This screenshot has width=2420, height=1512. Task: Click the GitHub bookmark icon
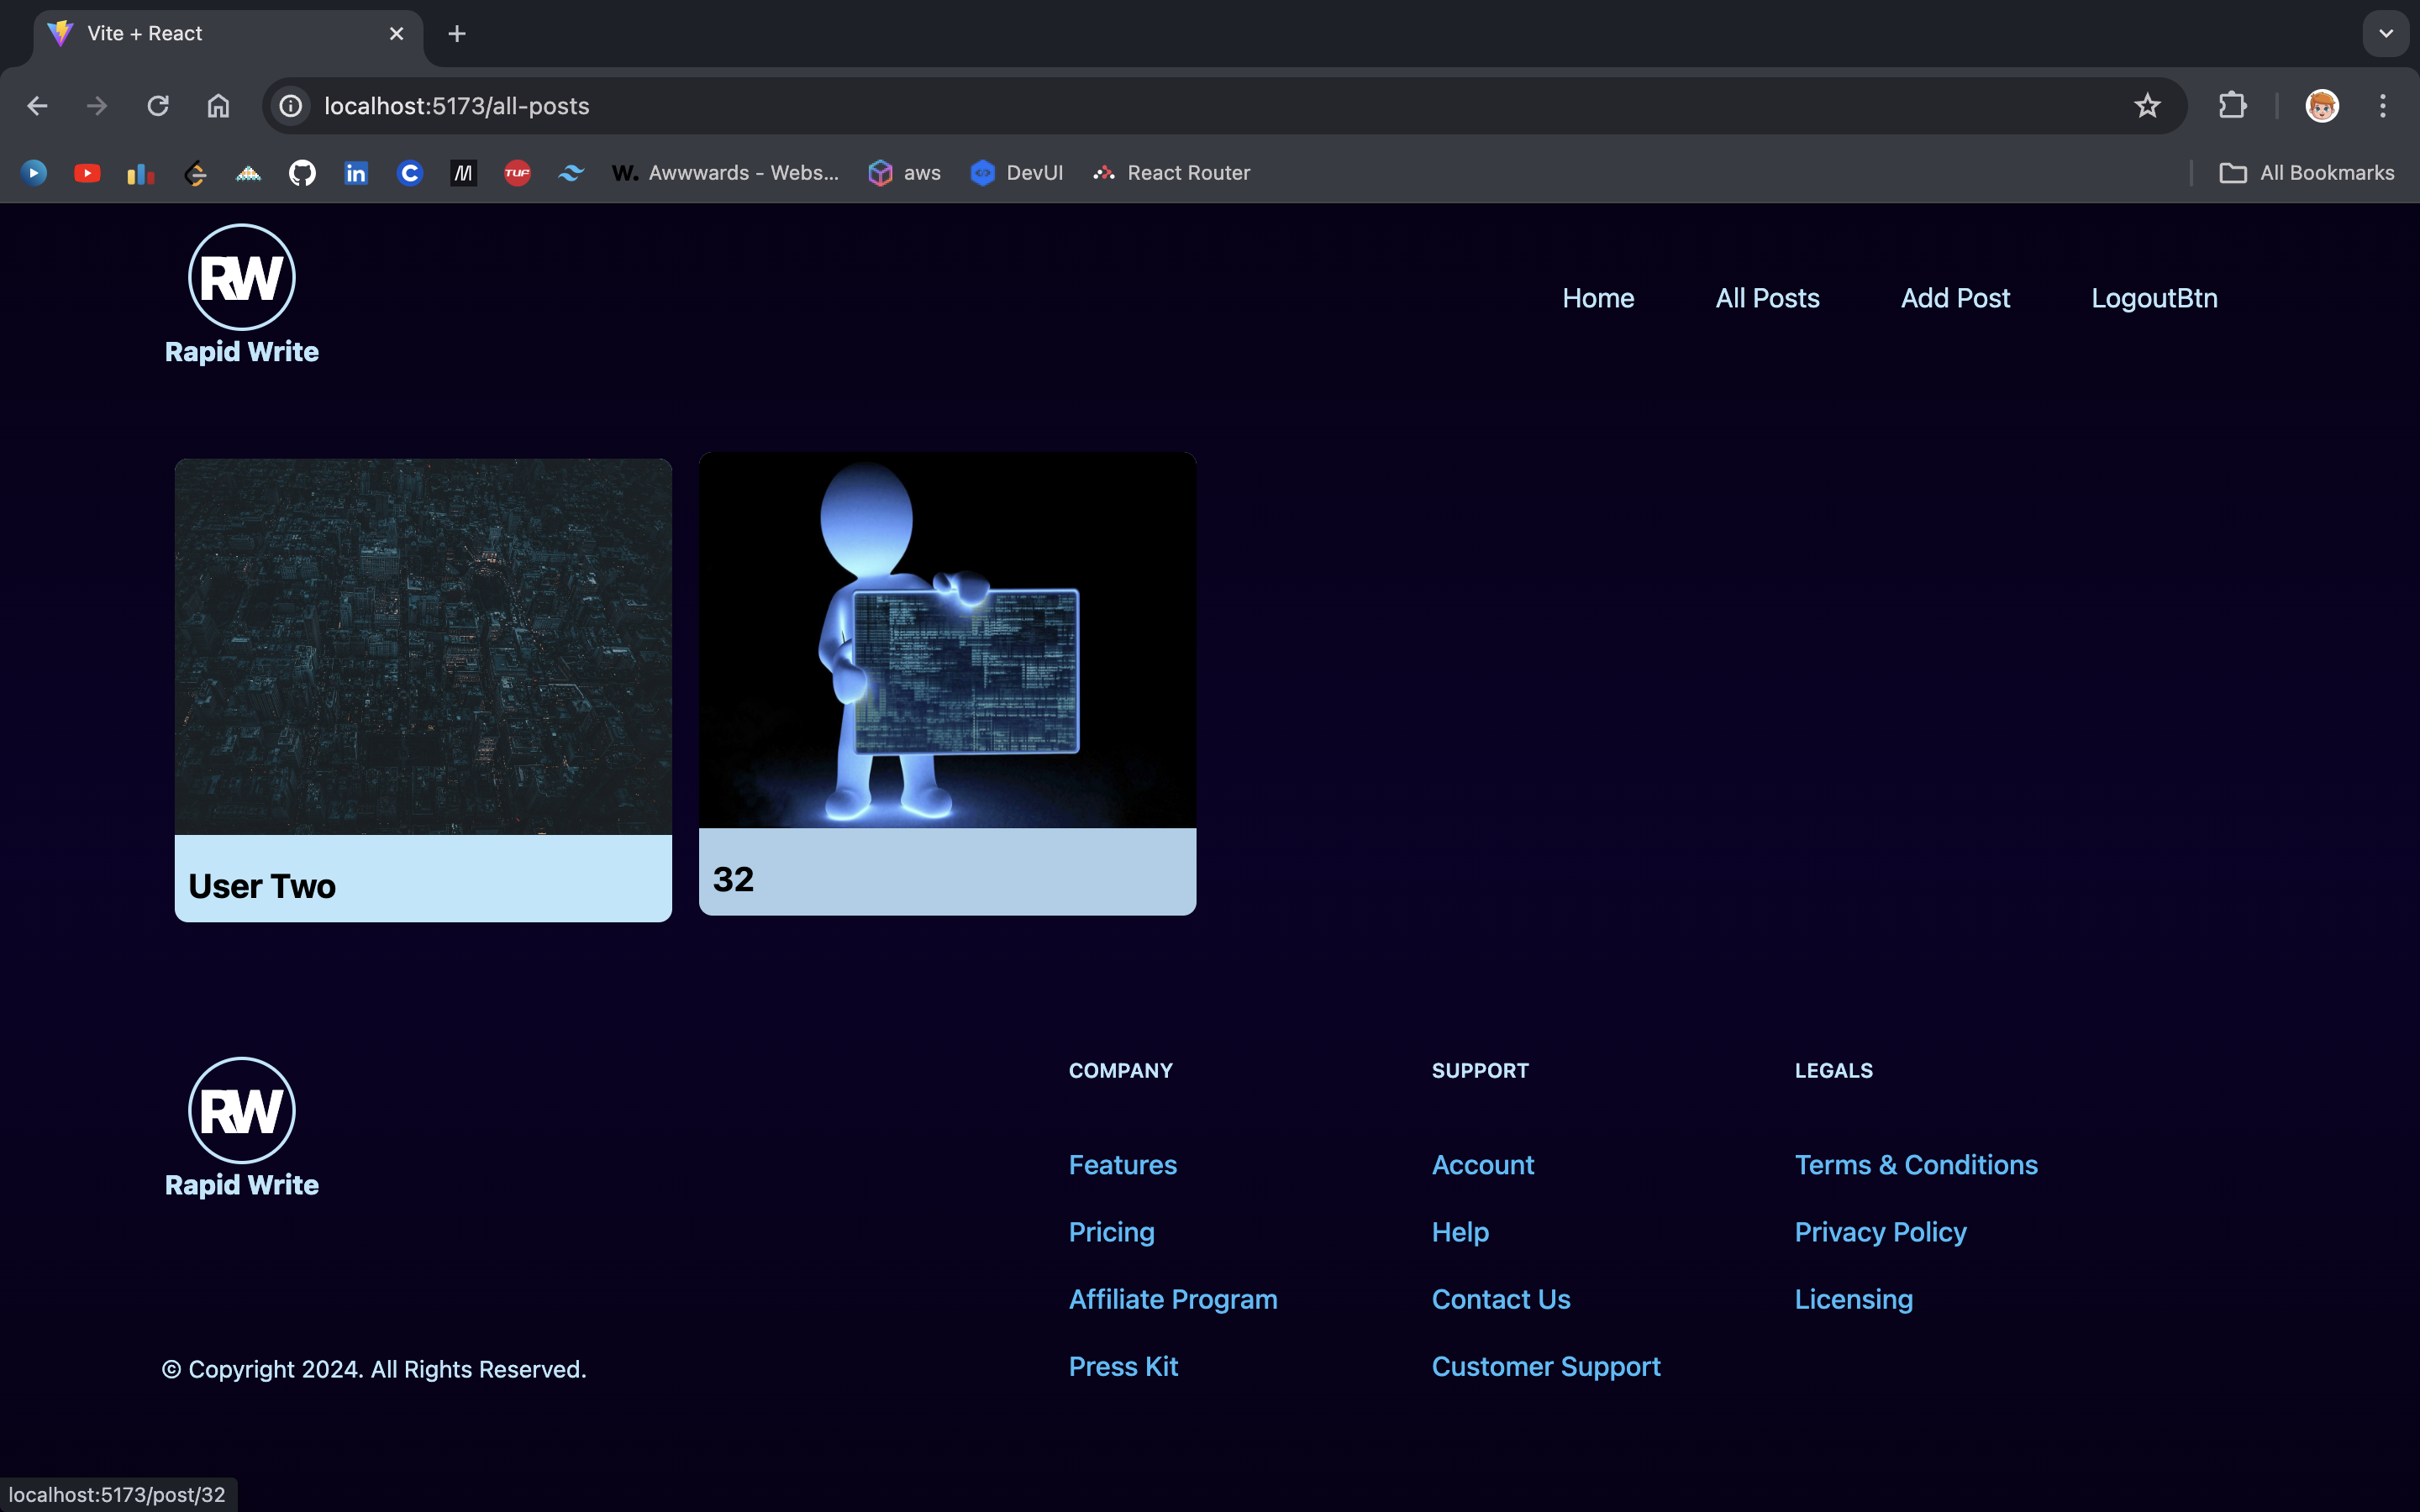pos(302,173)
